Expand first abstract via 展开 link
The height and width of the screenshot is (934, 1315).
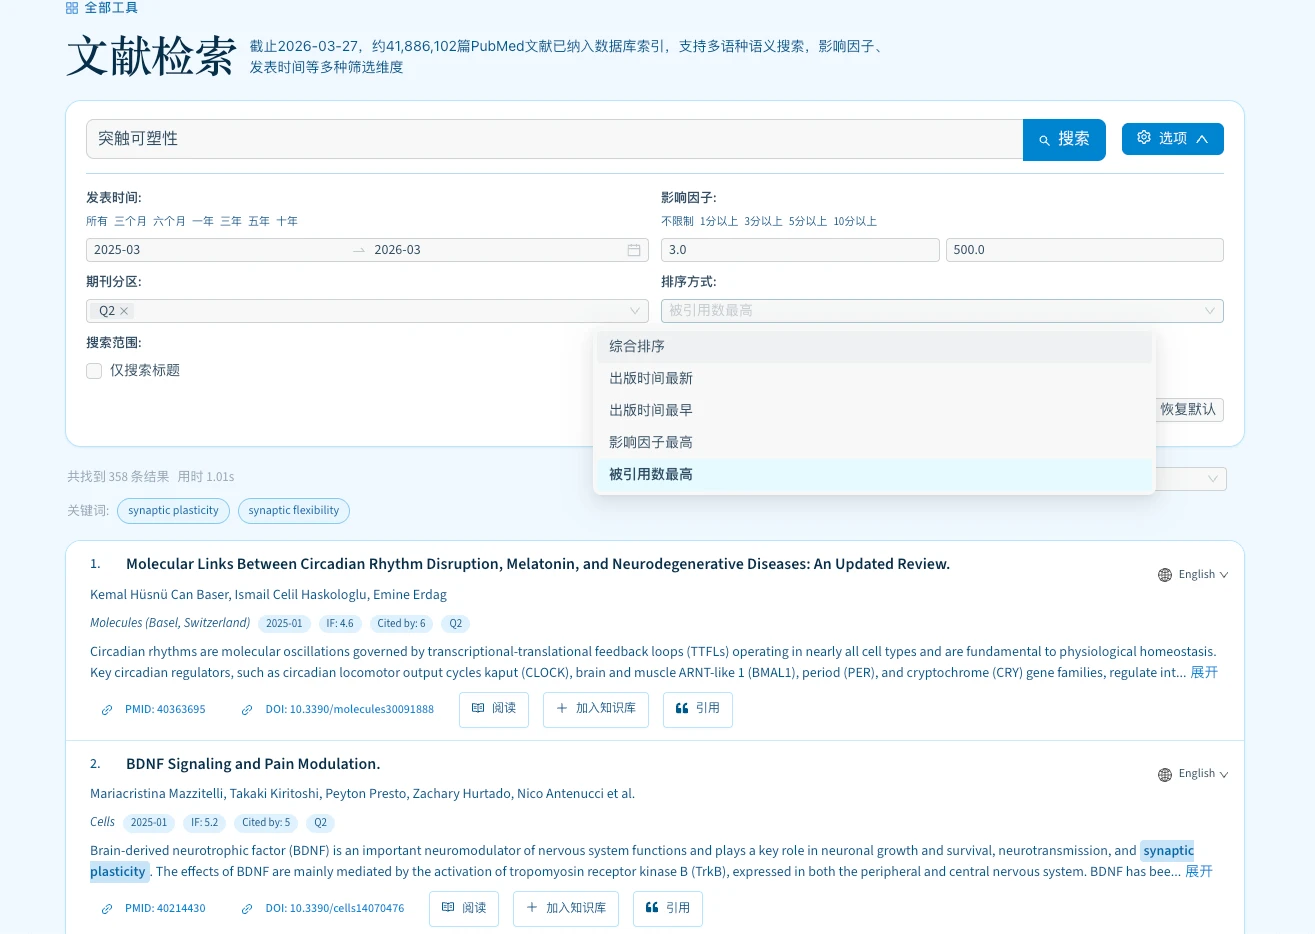[x=1203, y=672]
